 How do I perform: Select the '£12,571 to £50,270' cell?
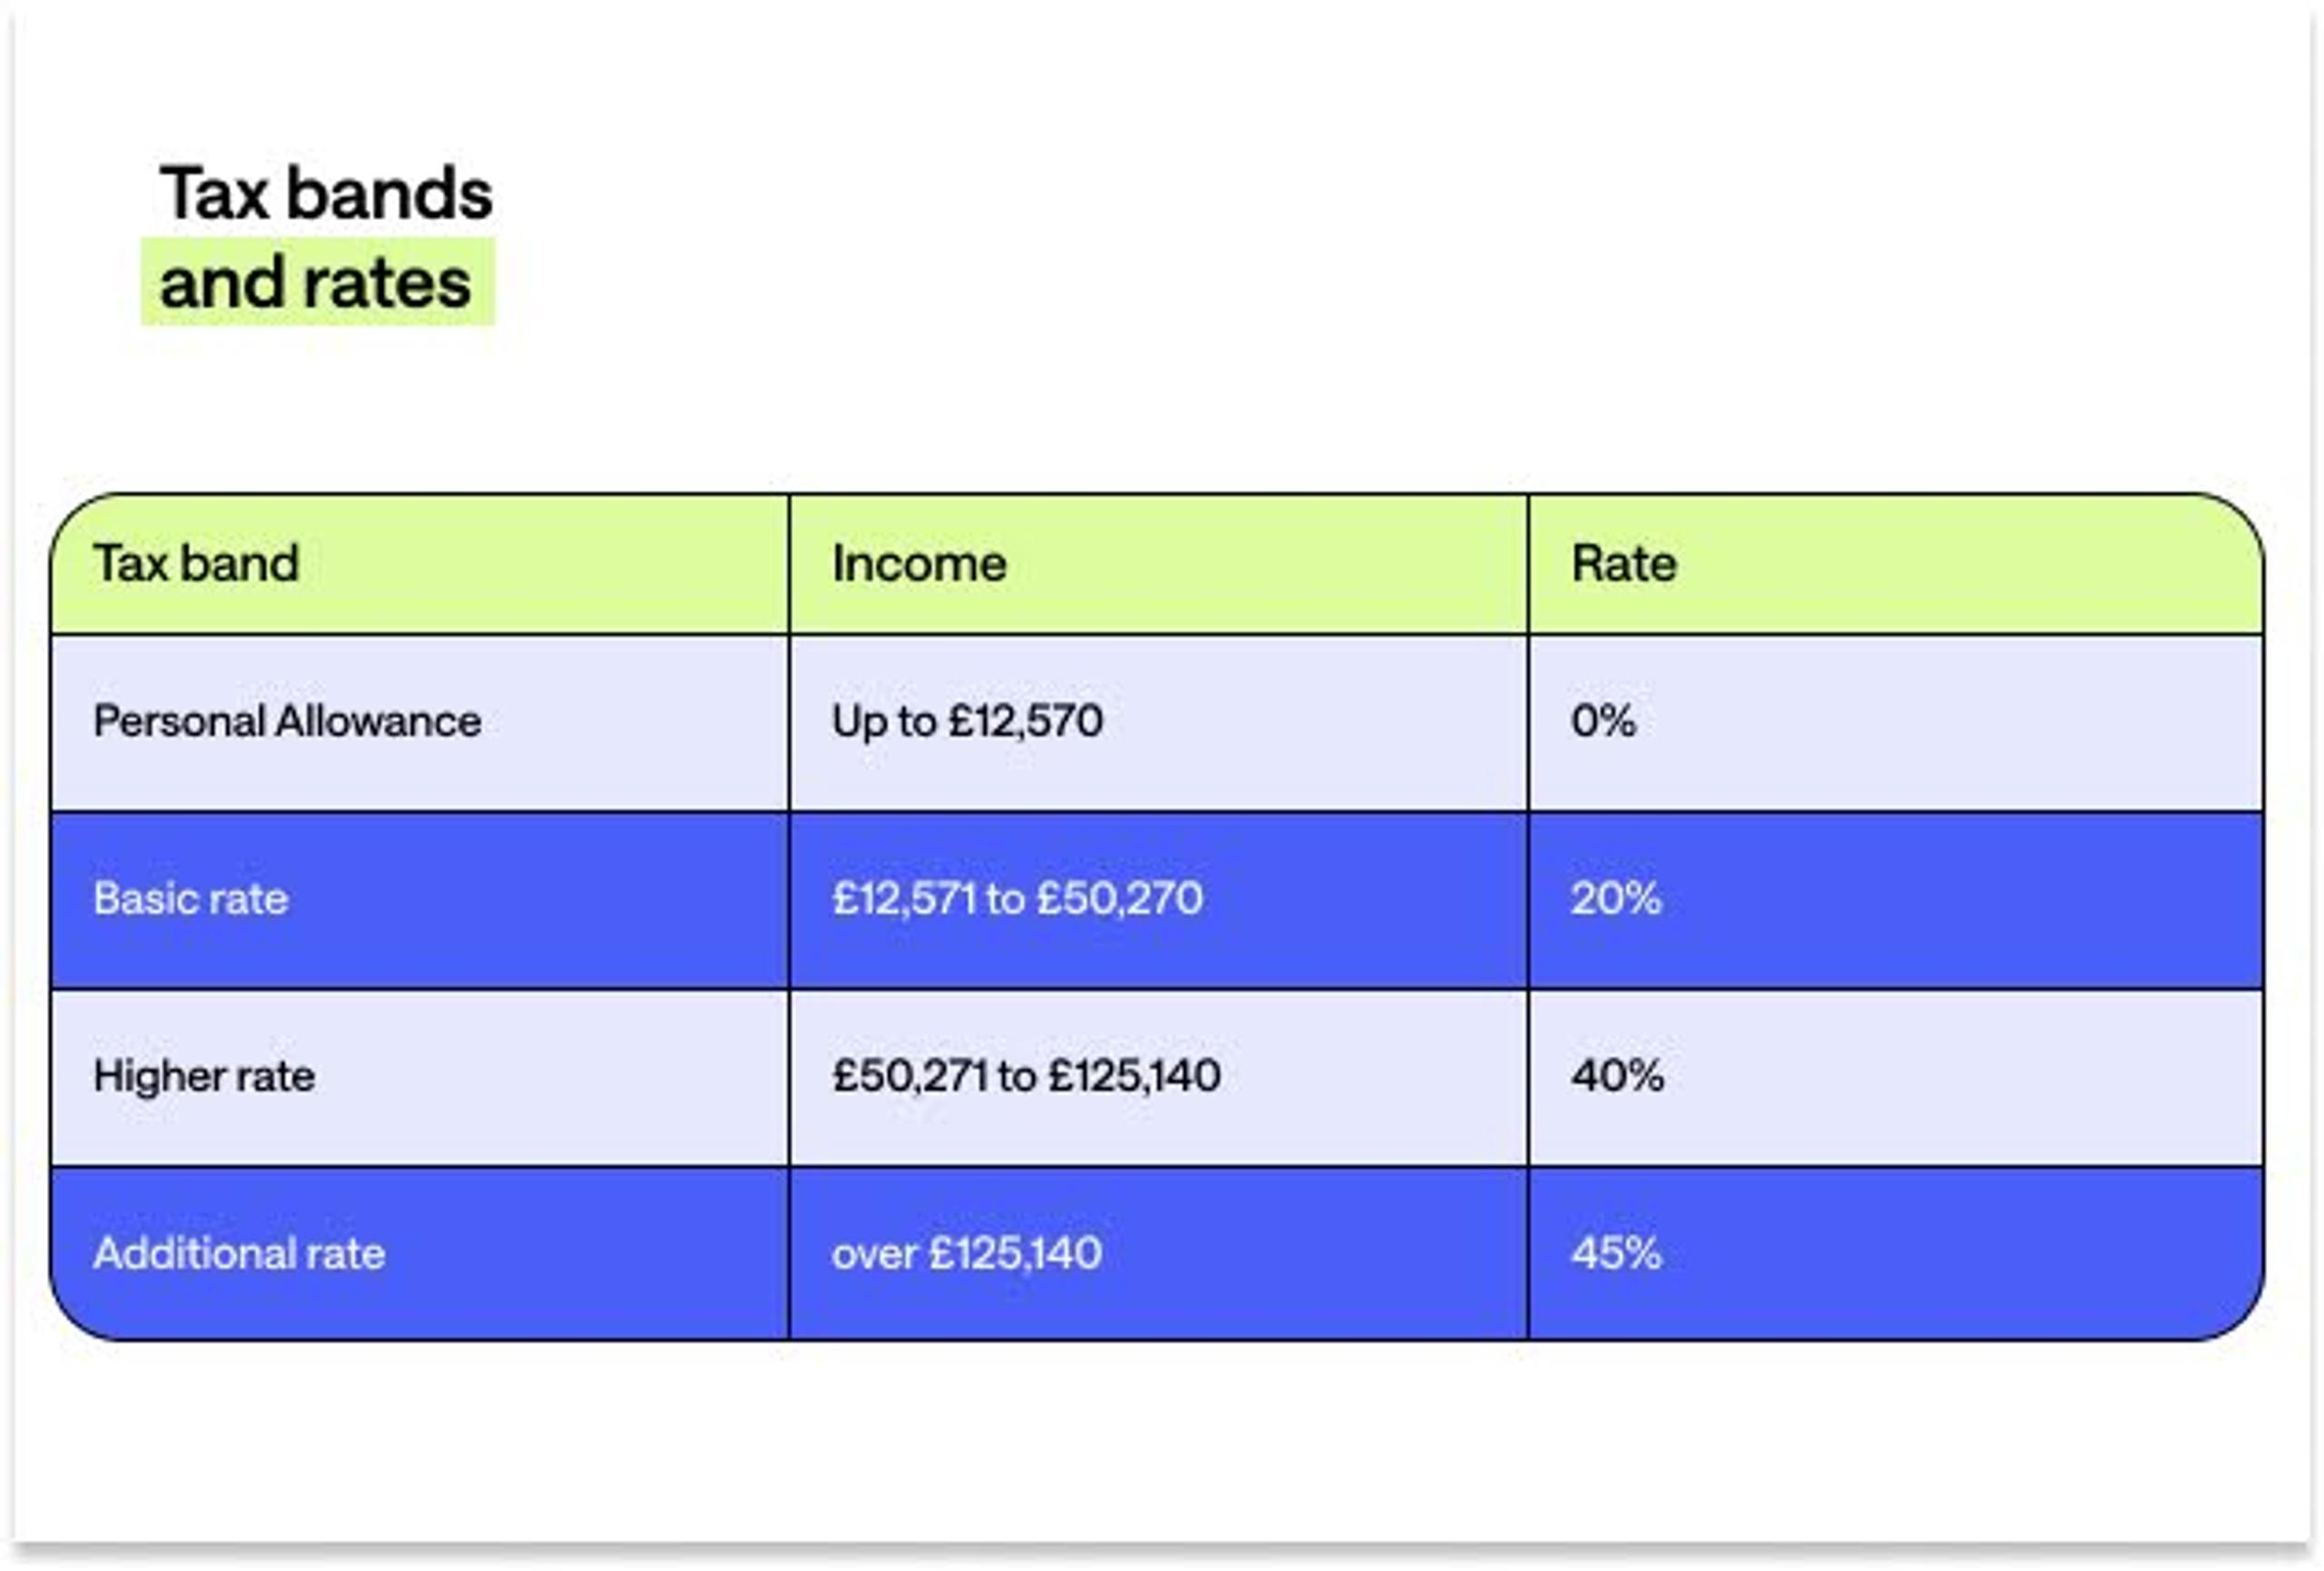coord(1158,900)
